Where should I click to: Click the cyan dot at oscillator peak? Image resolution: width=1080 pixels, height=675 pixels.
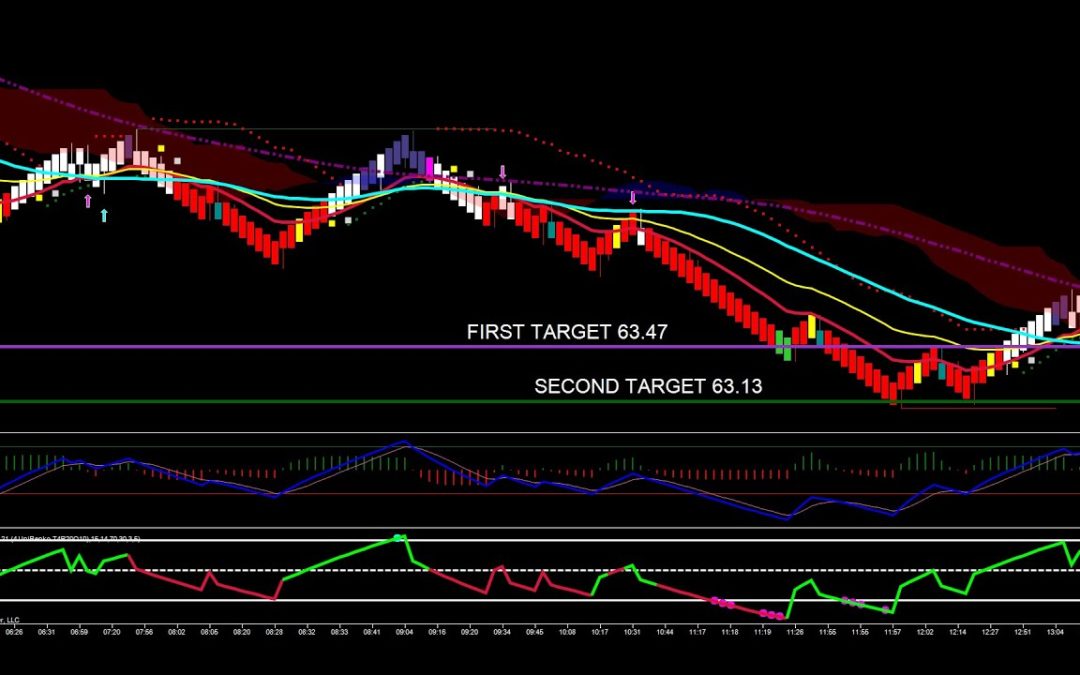[x=399, y=538]
